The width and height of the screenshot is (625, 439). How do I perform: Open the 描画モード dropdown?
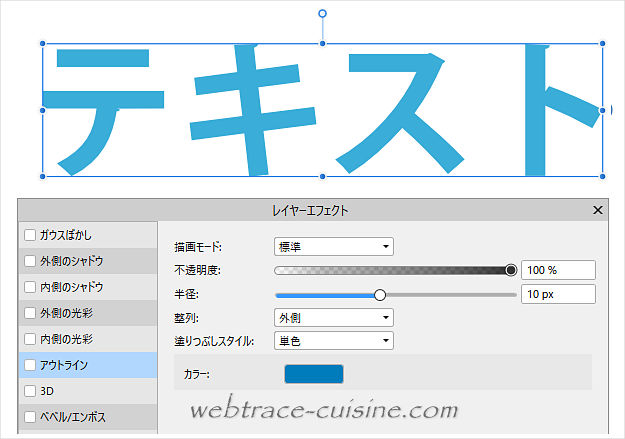point(333,246)
